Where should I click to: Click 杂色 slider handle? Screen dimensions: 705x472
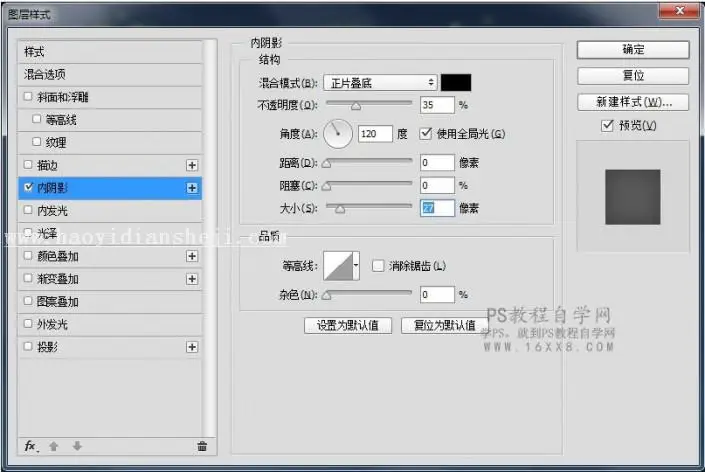pyautogui.click(x=327, y=295)
